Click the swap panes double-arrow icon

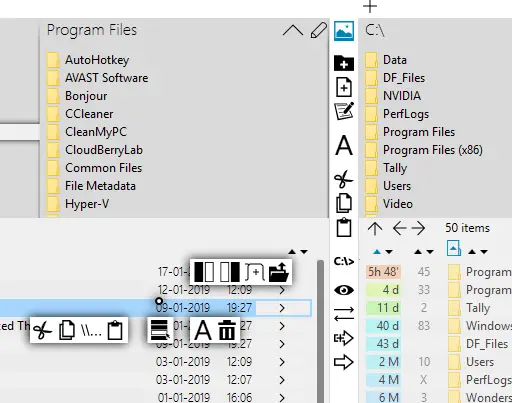344,314
